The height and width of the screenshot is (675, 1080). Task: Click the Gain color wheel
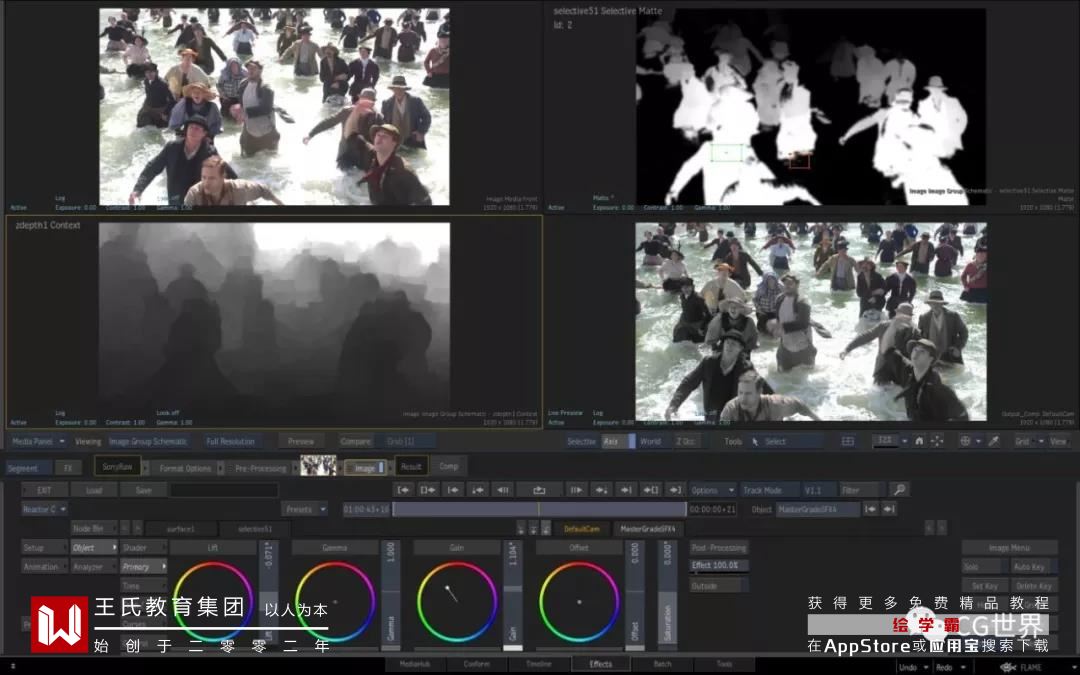(457, 601)
